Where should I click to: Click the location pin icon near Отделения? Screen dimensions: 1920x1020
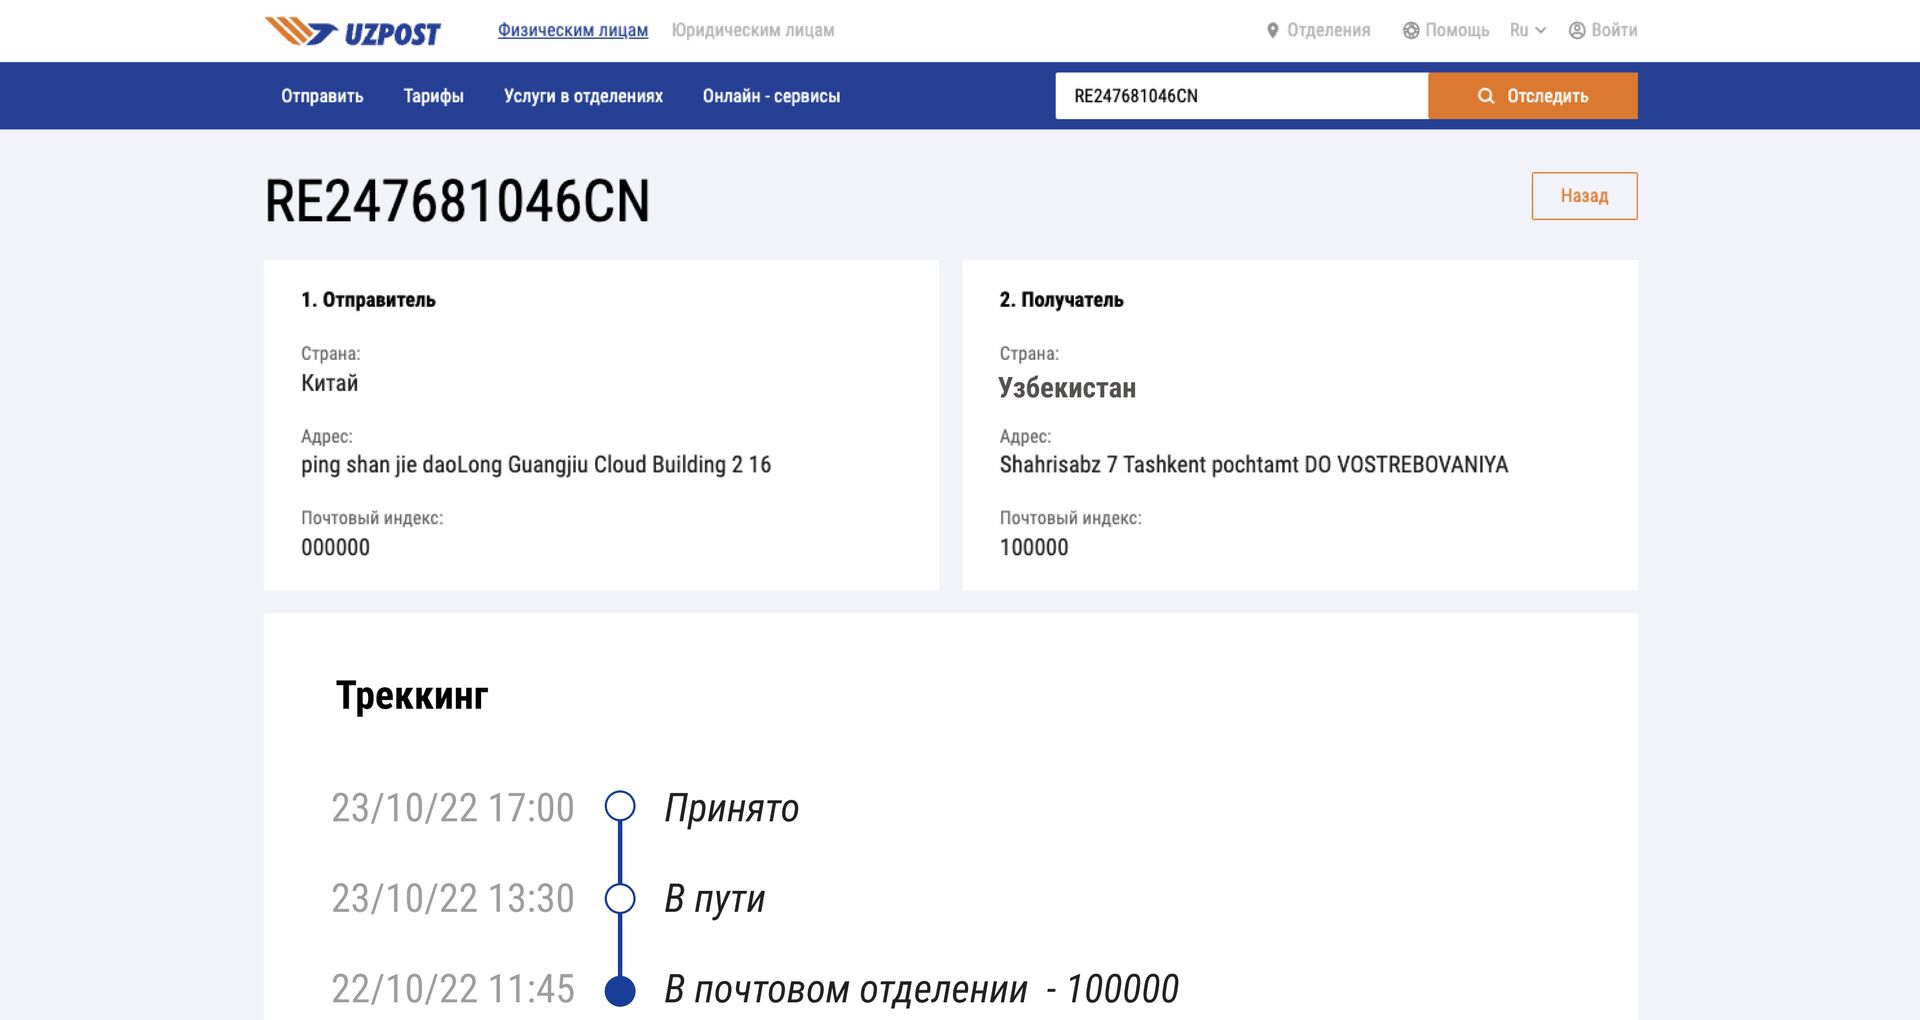click(1272, 31)
